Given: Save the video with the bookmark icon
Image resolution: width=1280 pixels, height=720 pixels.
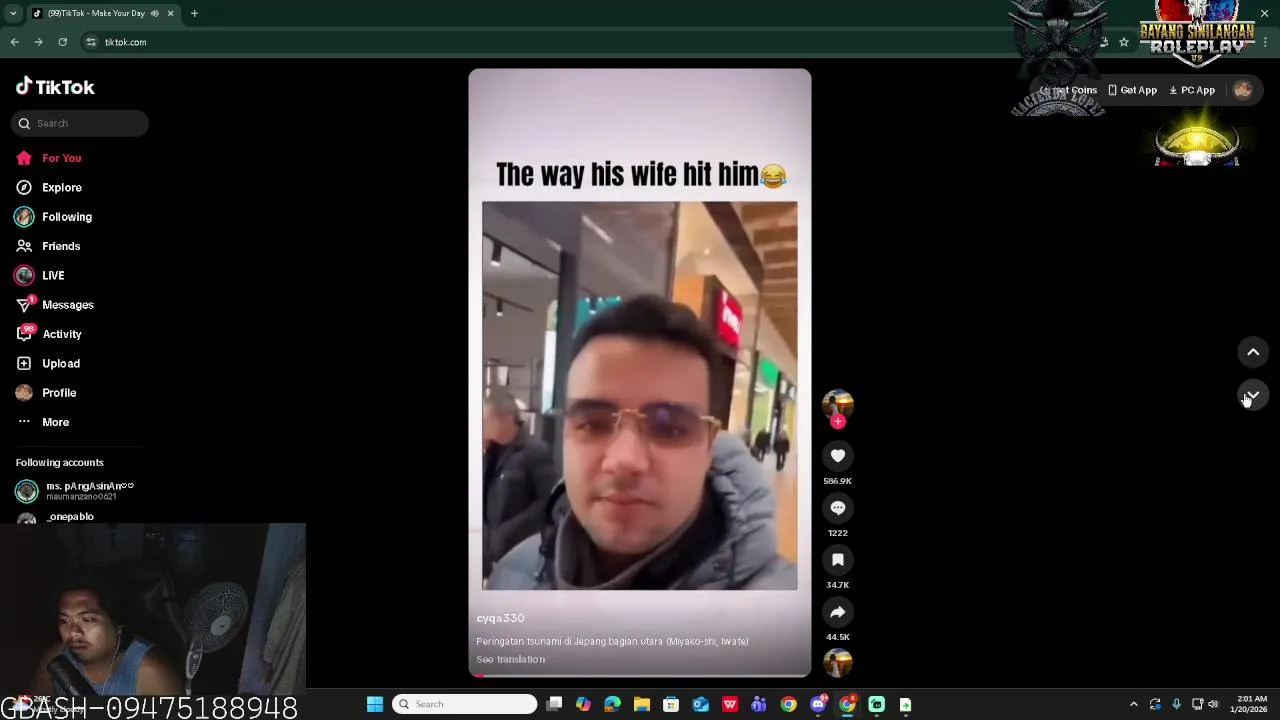Looking at the screenshot, I should pos(838,560).
